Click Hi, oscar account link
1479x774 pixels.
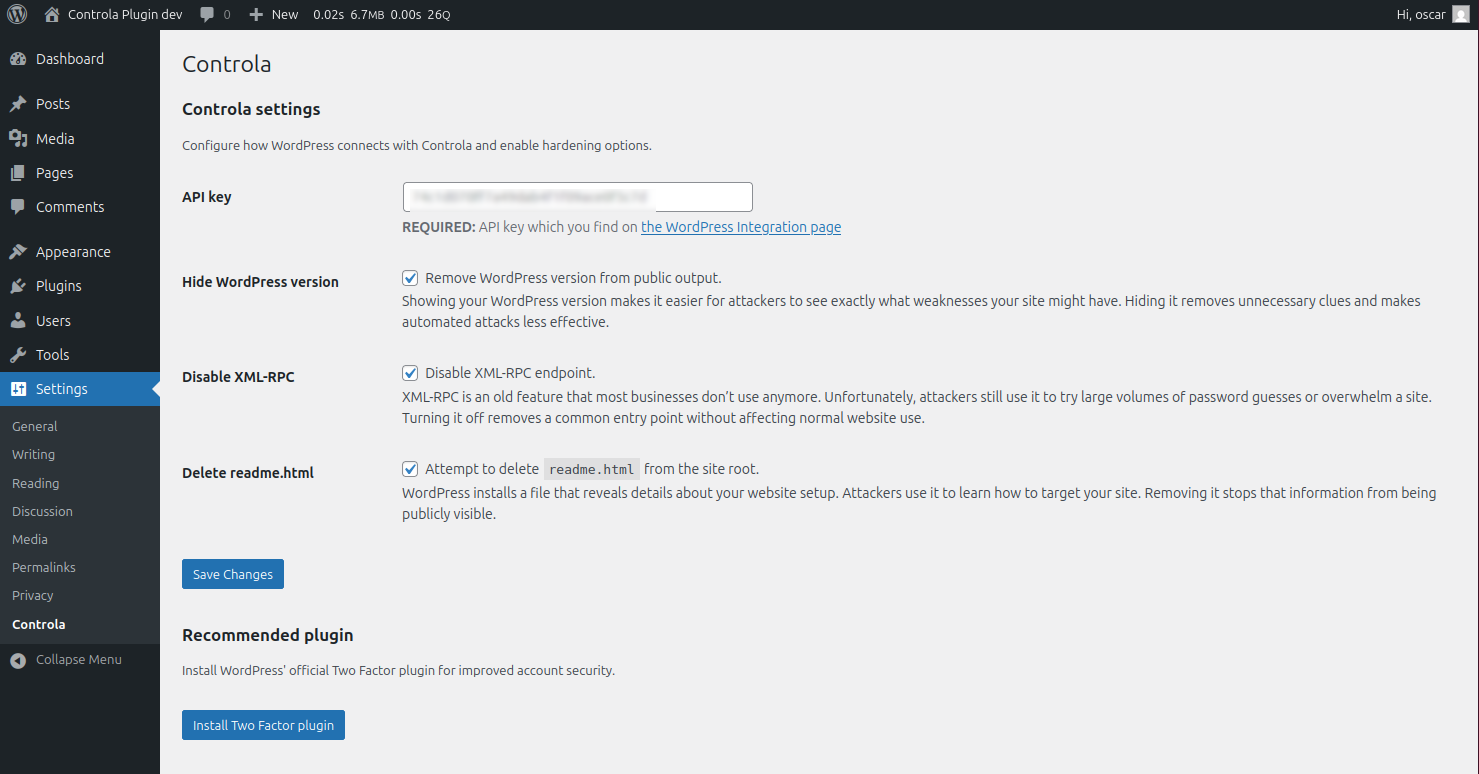[1421, 14]
